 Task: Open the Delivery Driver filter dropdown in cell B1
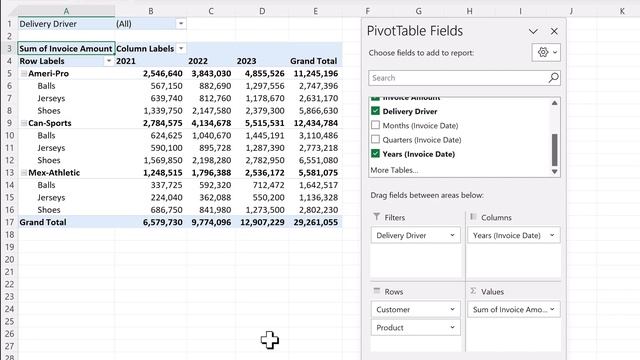pos(181,24)
